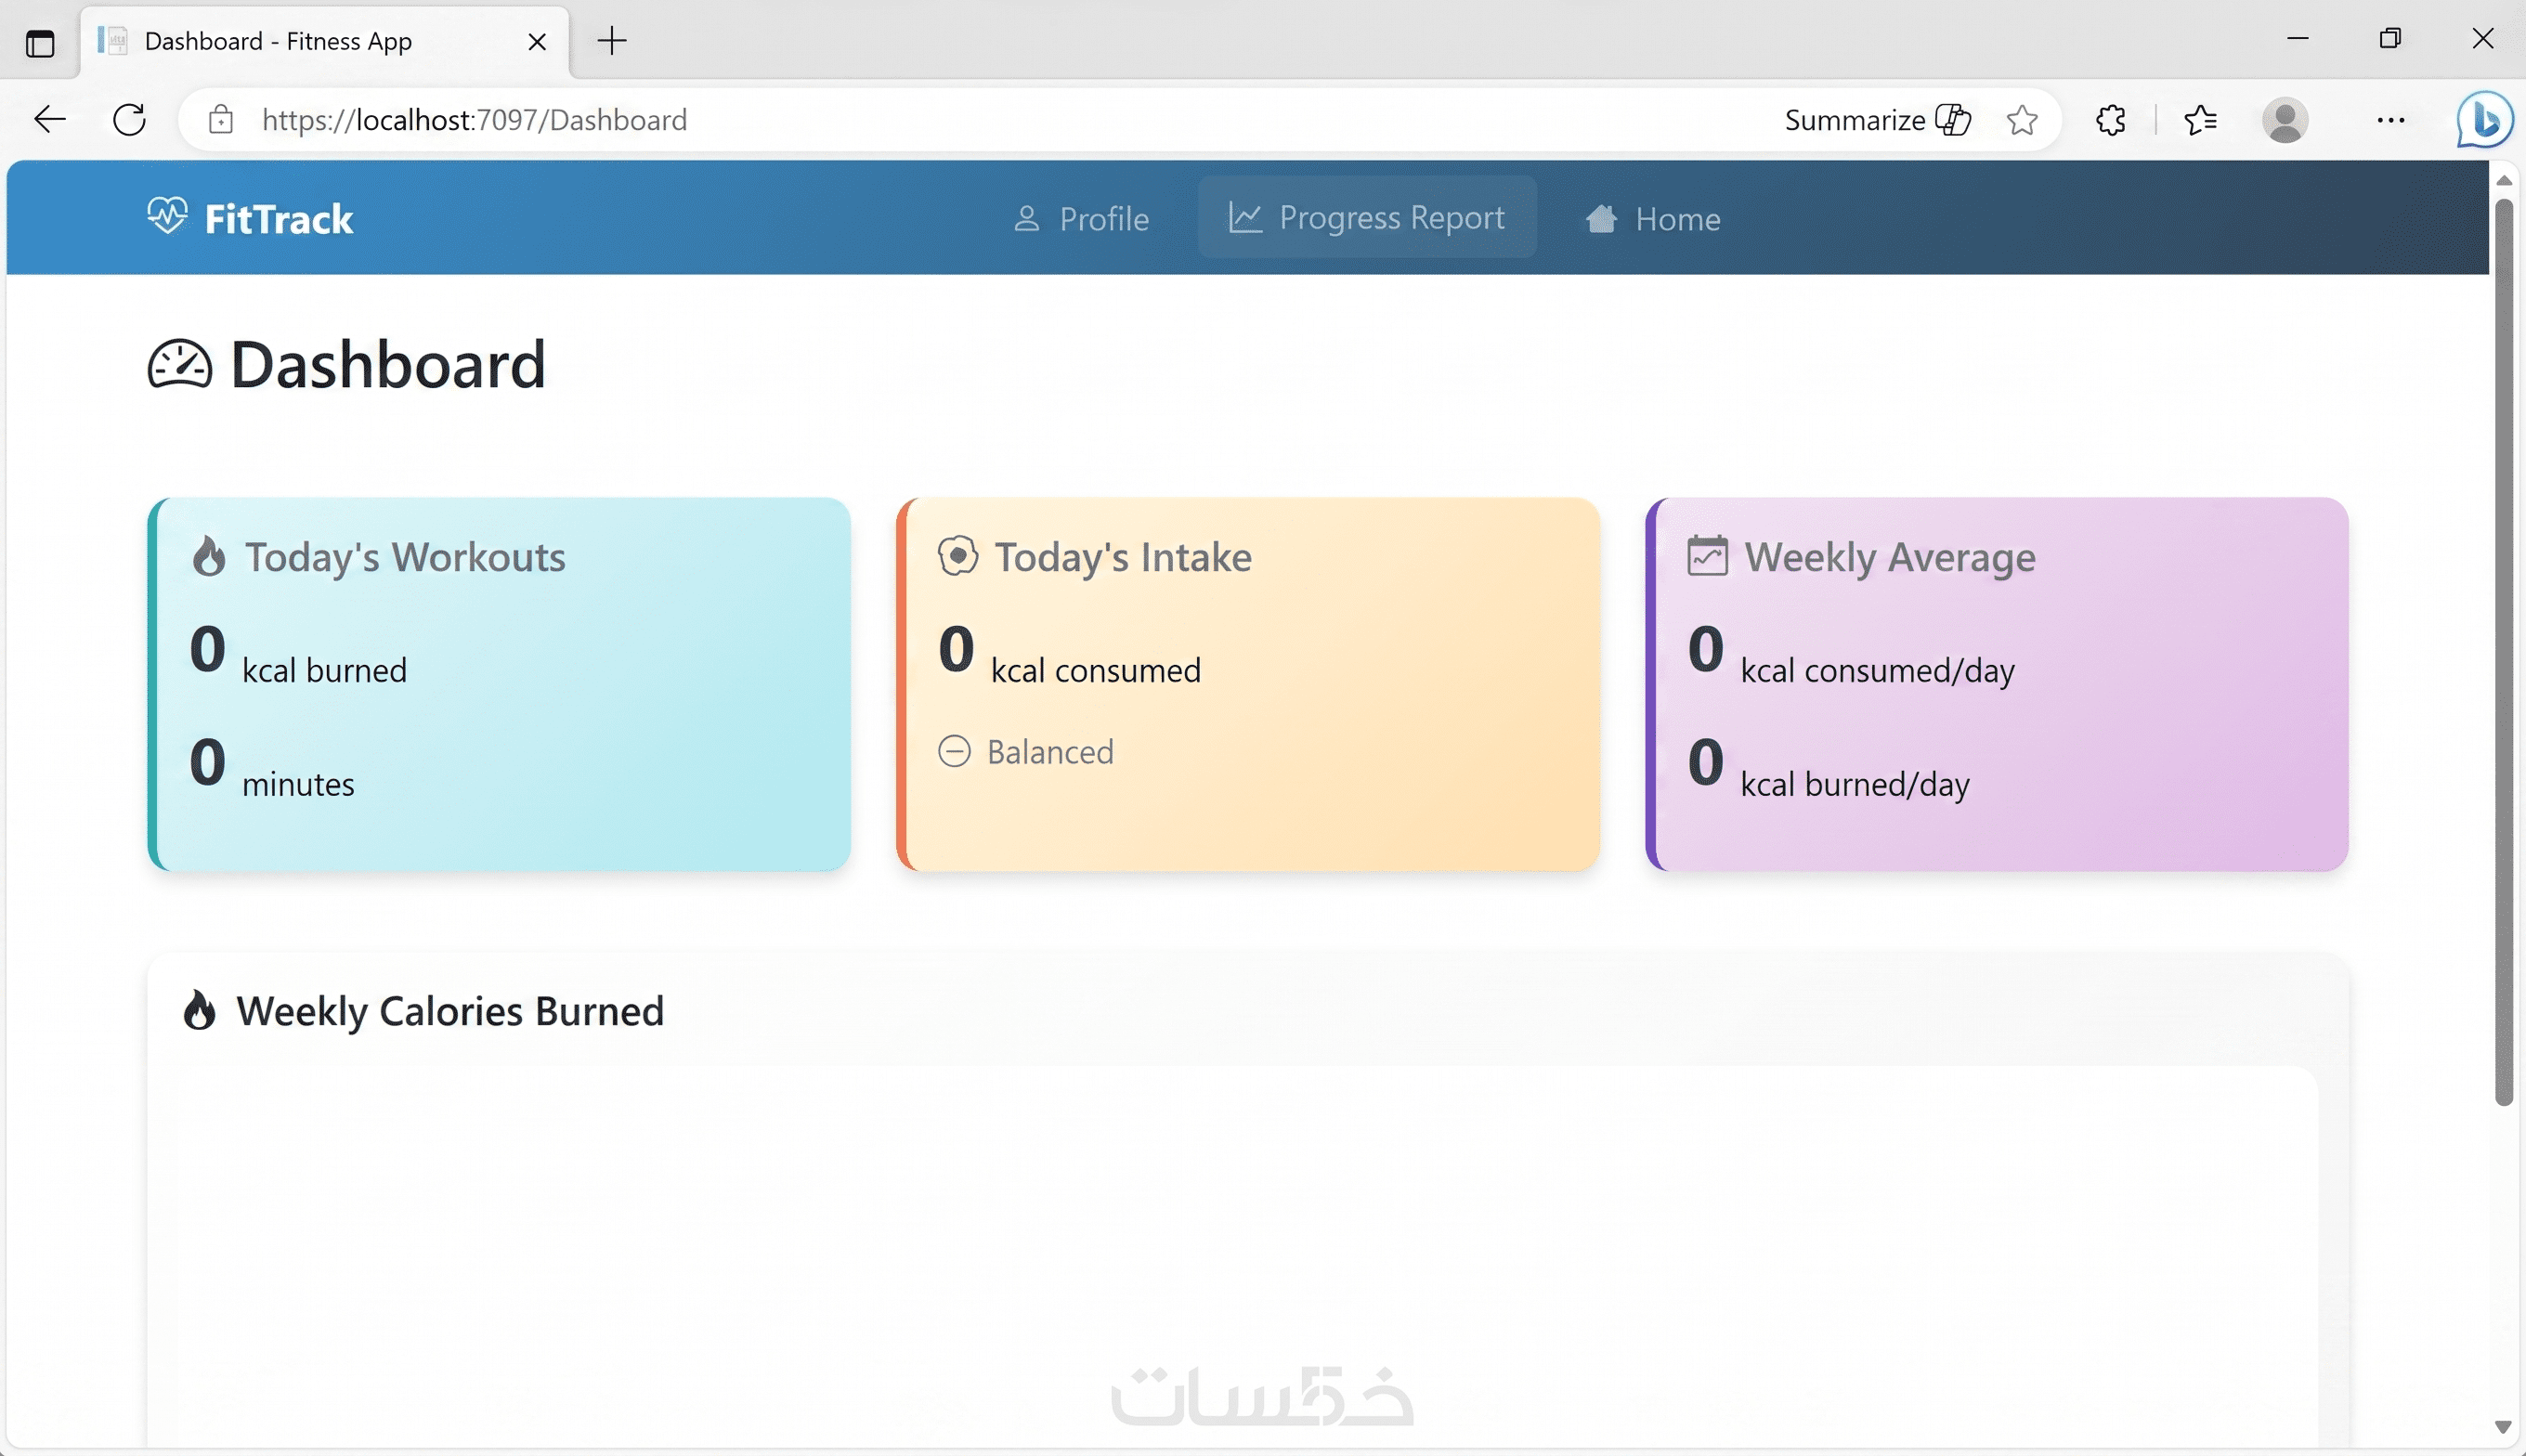Image resolution: width=2526 pixels, height=1456 pixels.
Task: Click the Summarize button in address bar
Action: (1876, 120)
